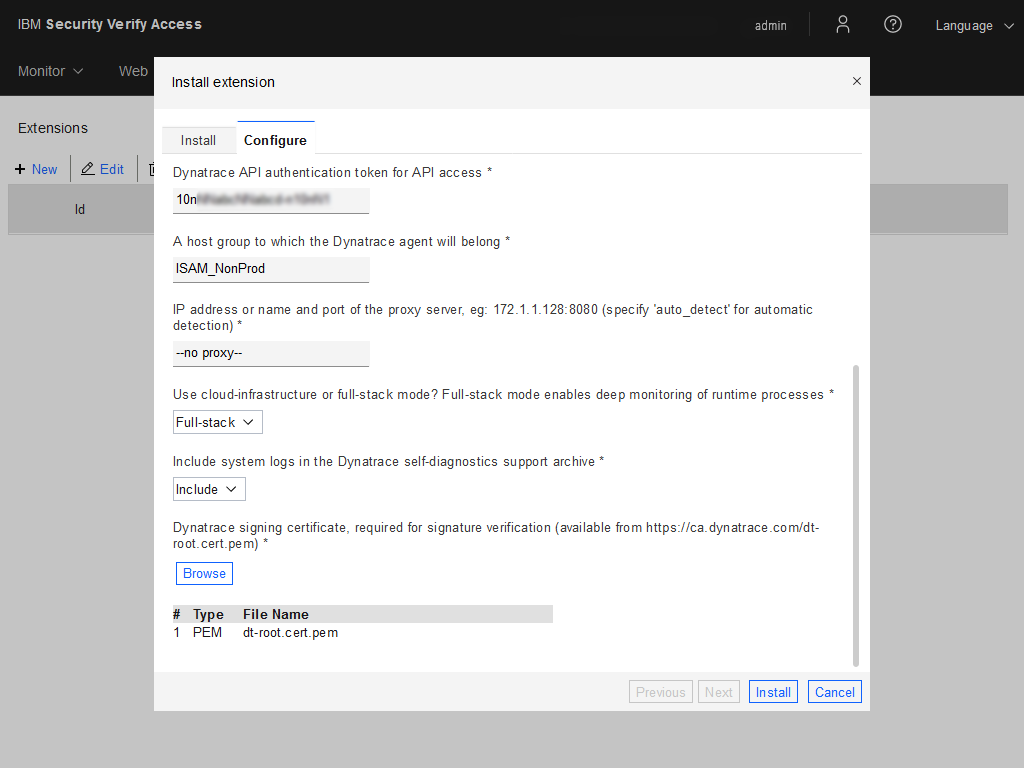Click the plus icon next to New

pos(20,169)
